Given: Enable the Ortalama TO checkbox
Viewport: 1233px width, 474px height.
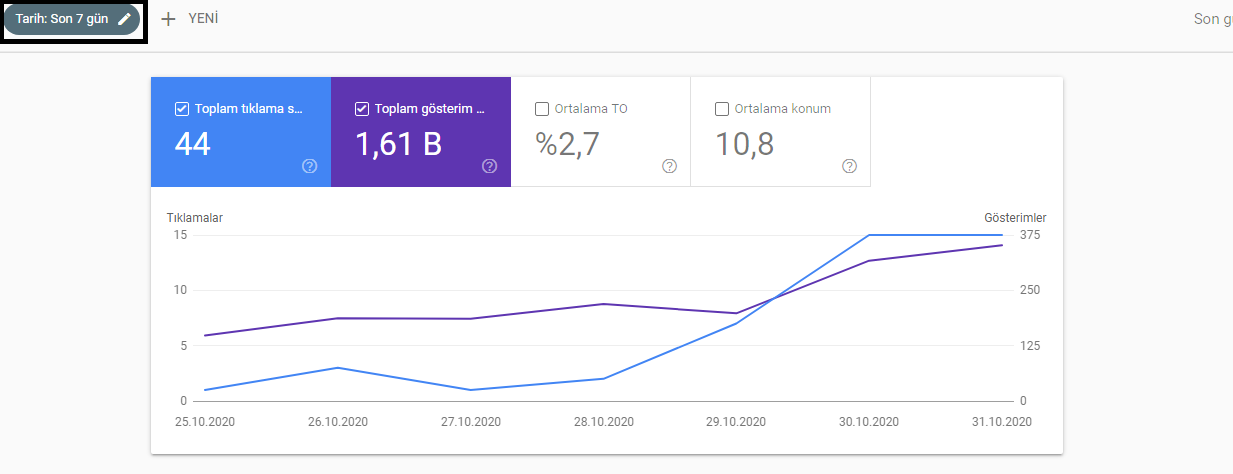Looking at the screenshot, I should [542, 109].
